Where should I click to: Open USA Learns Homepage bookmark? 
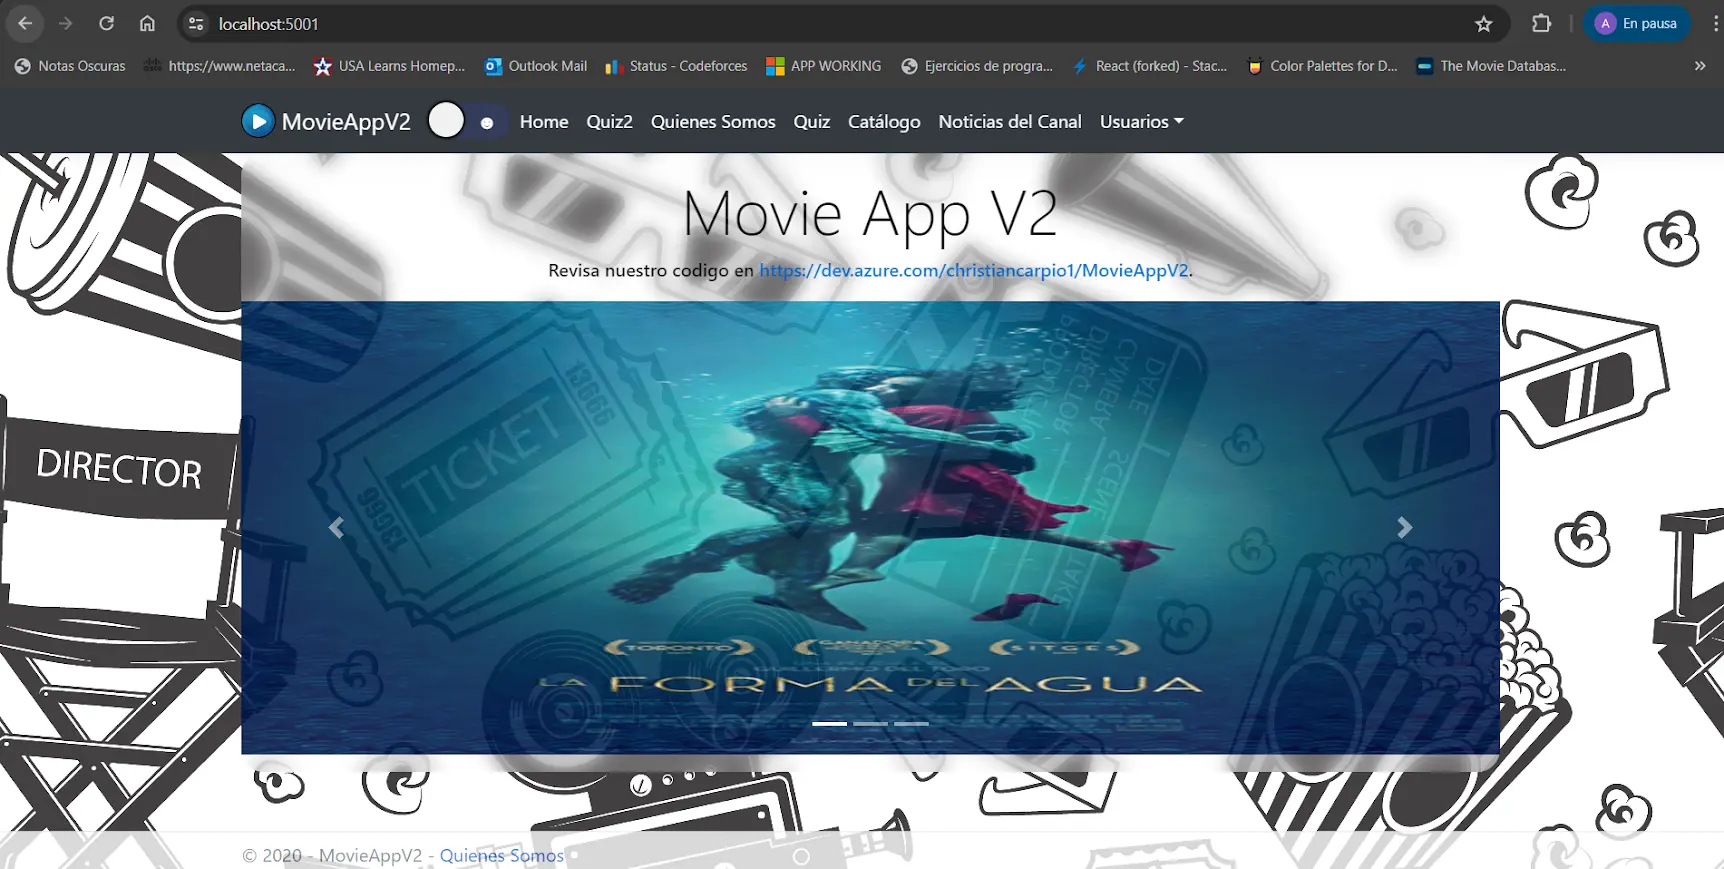[x=389, y=66]
